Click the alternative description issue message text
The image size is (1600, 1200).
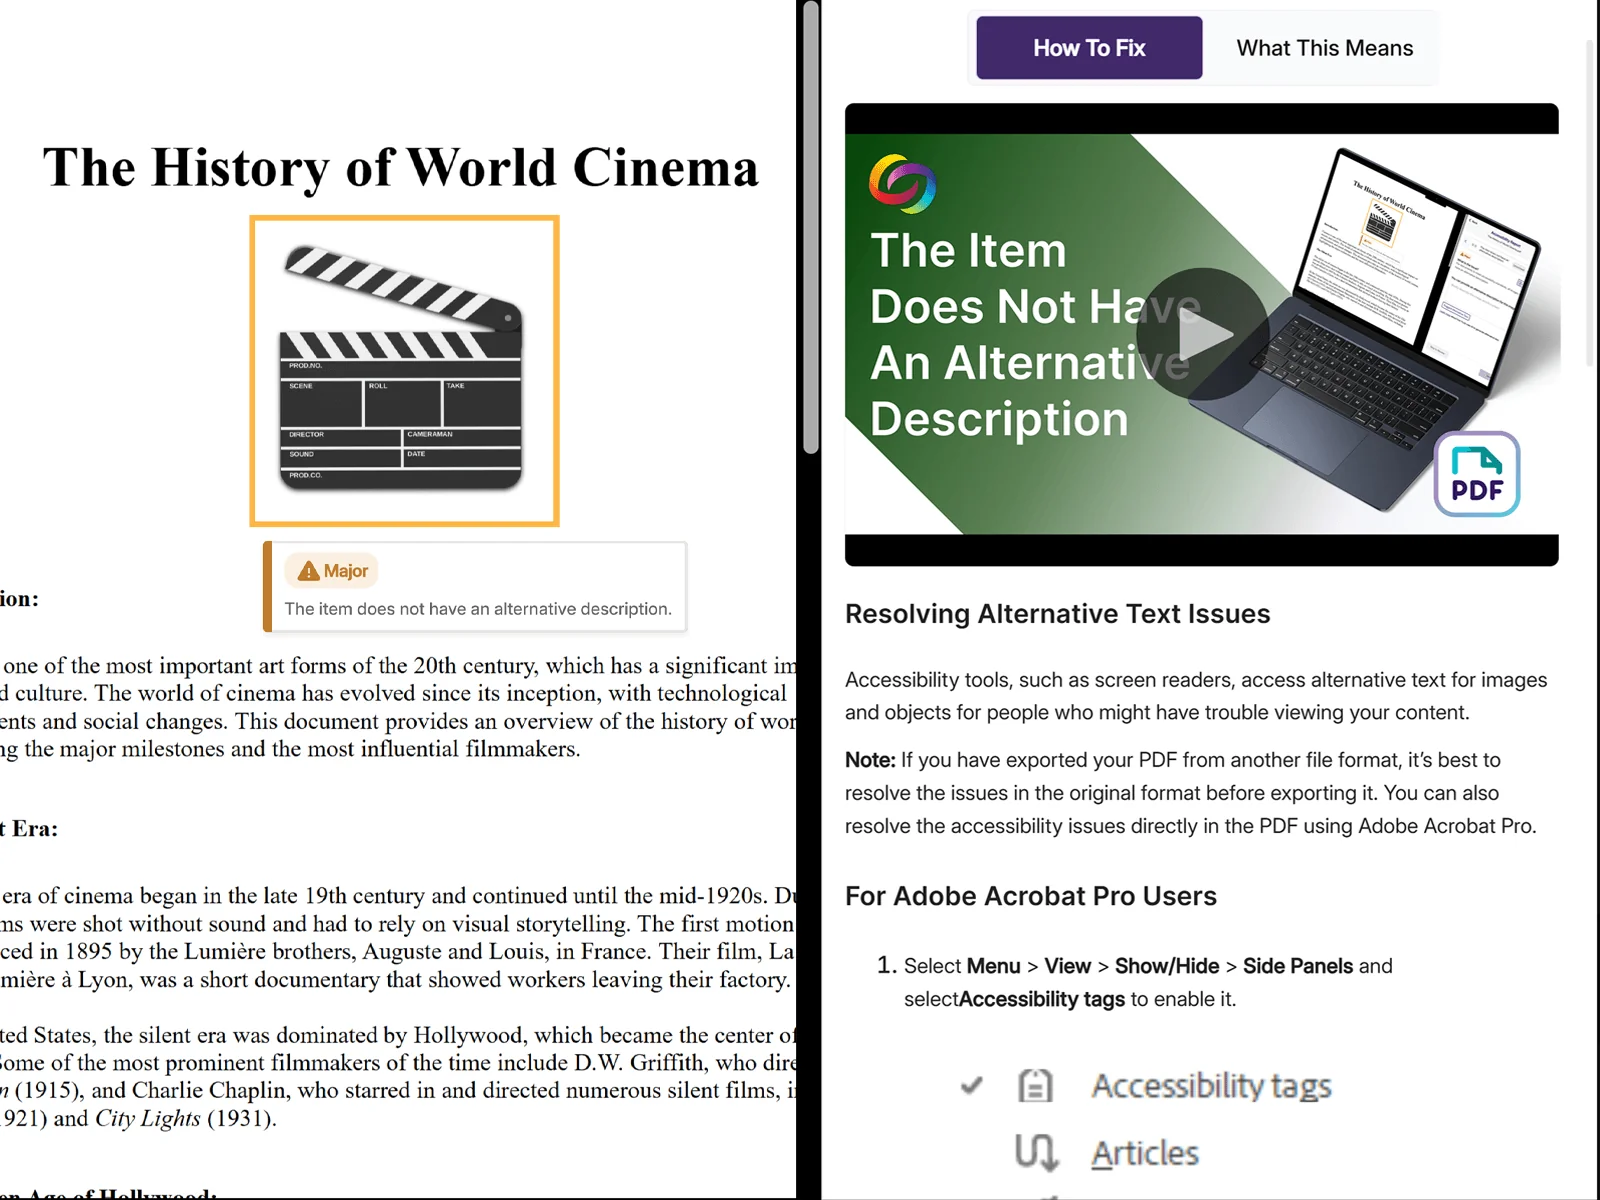[477, 609]
